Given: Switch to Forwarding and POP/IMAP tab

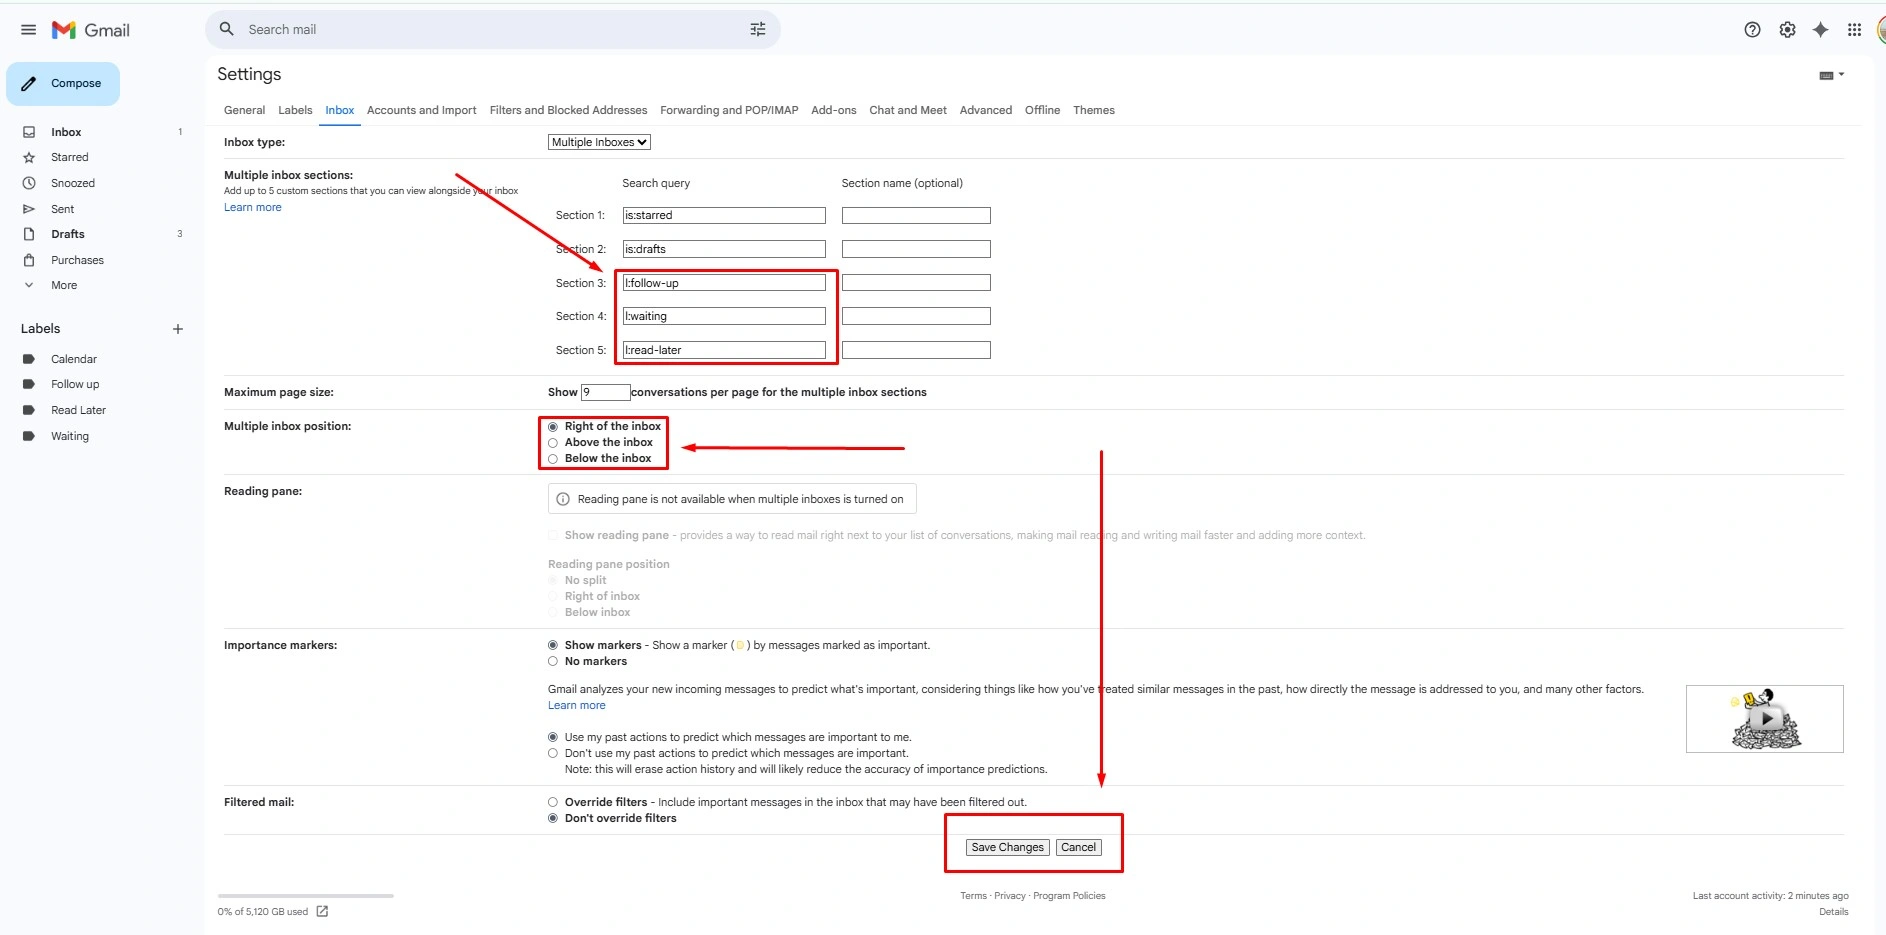Looking at the screenshot, I should click(729, 110).
